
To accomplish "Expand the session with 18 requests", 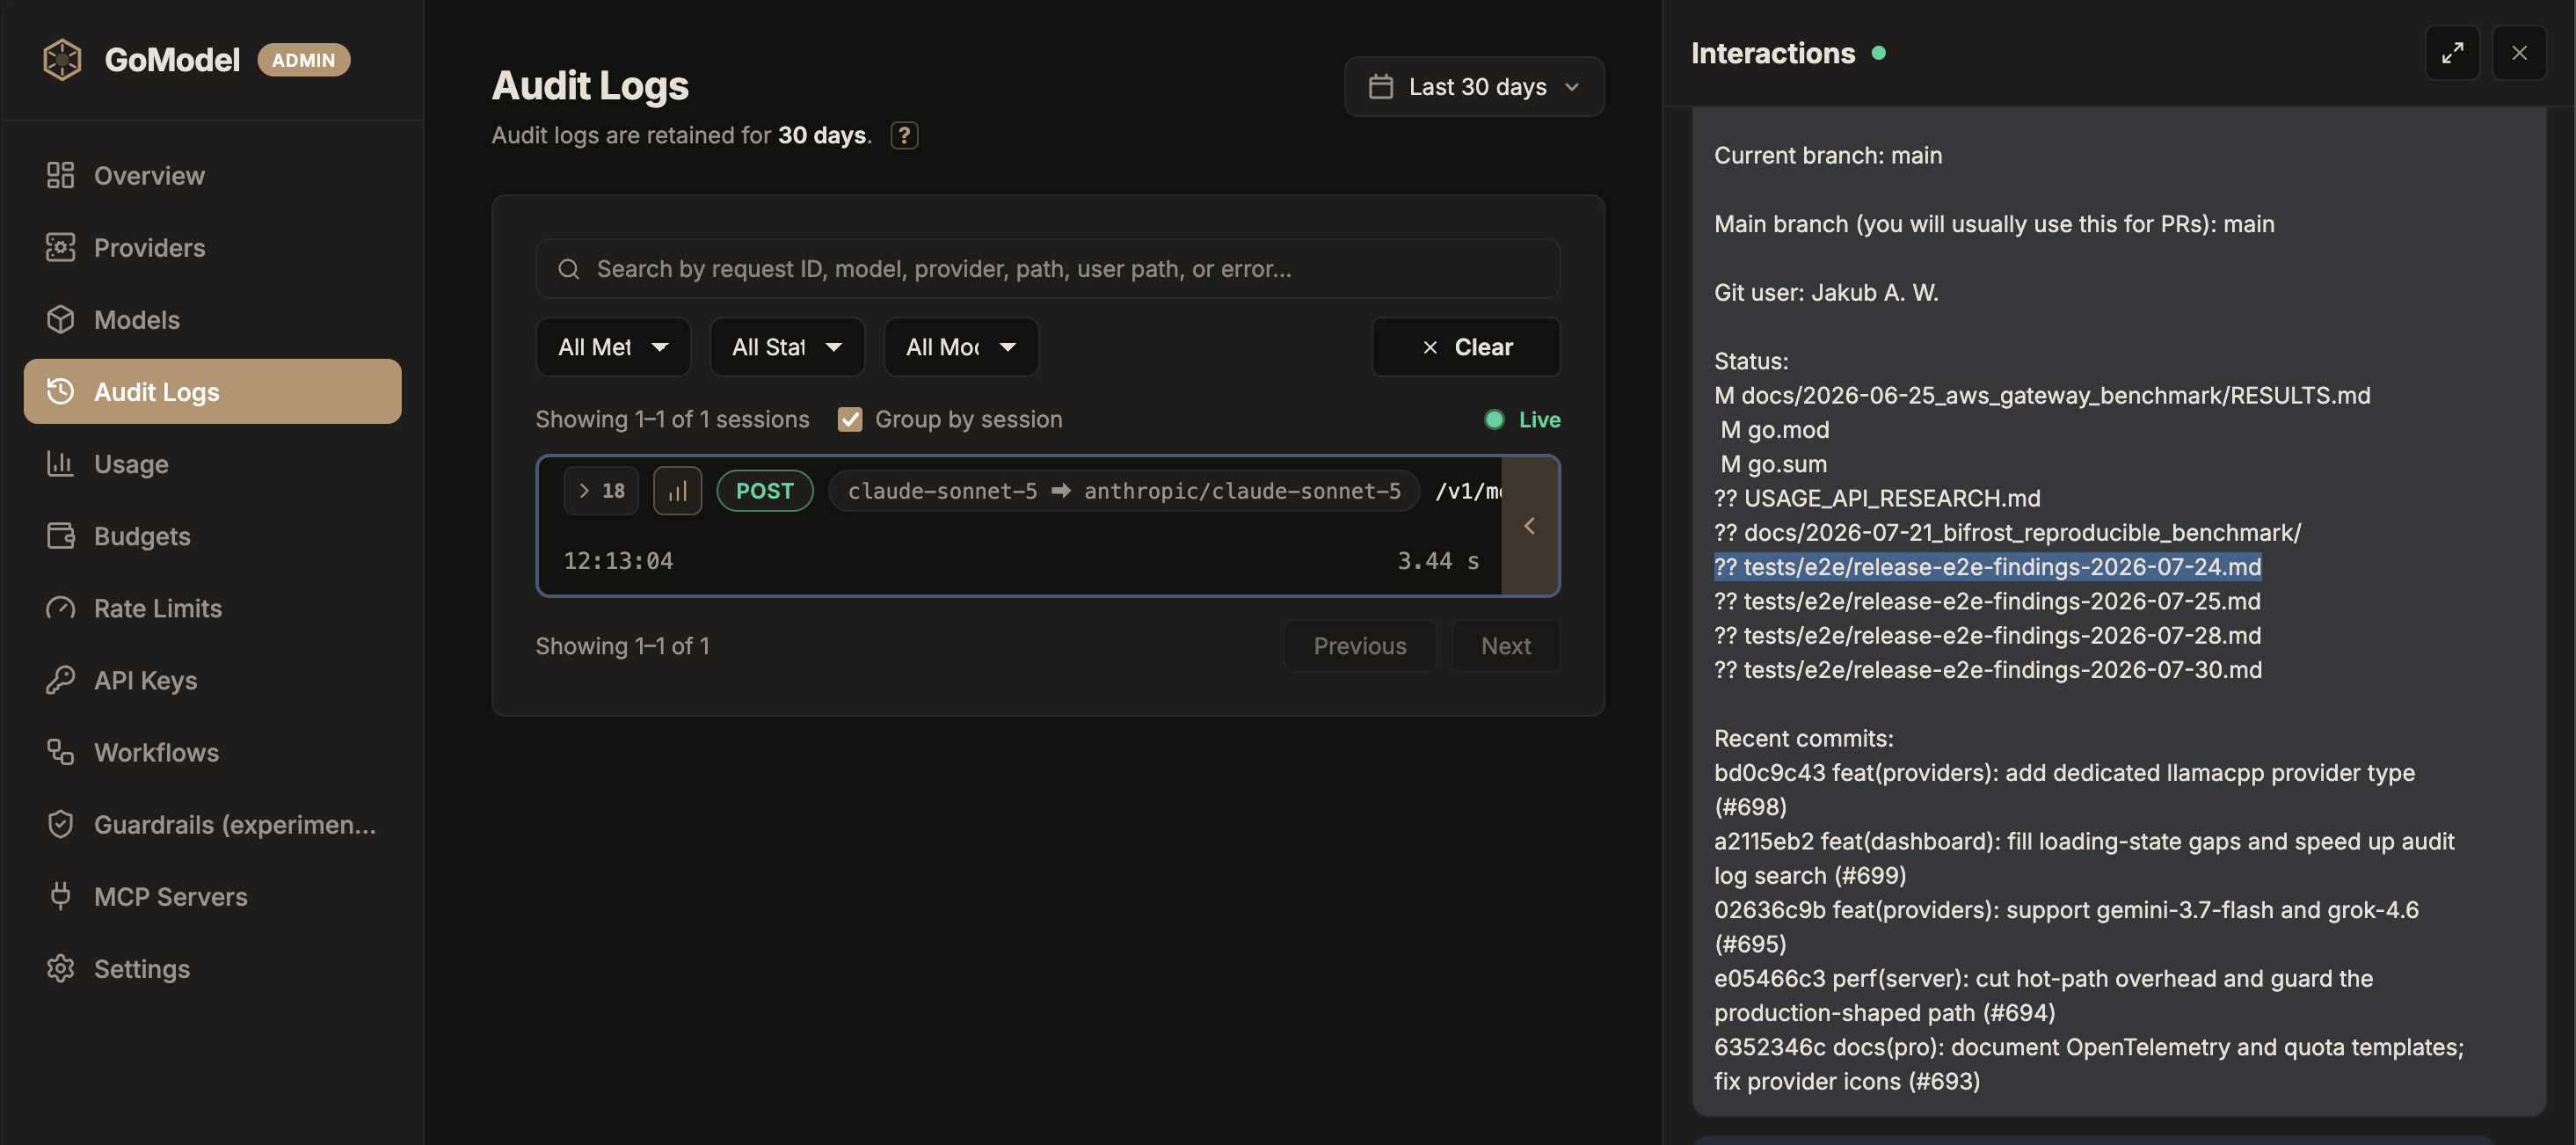I will [x=601, y=491].
